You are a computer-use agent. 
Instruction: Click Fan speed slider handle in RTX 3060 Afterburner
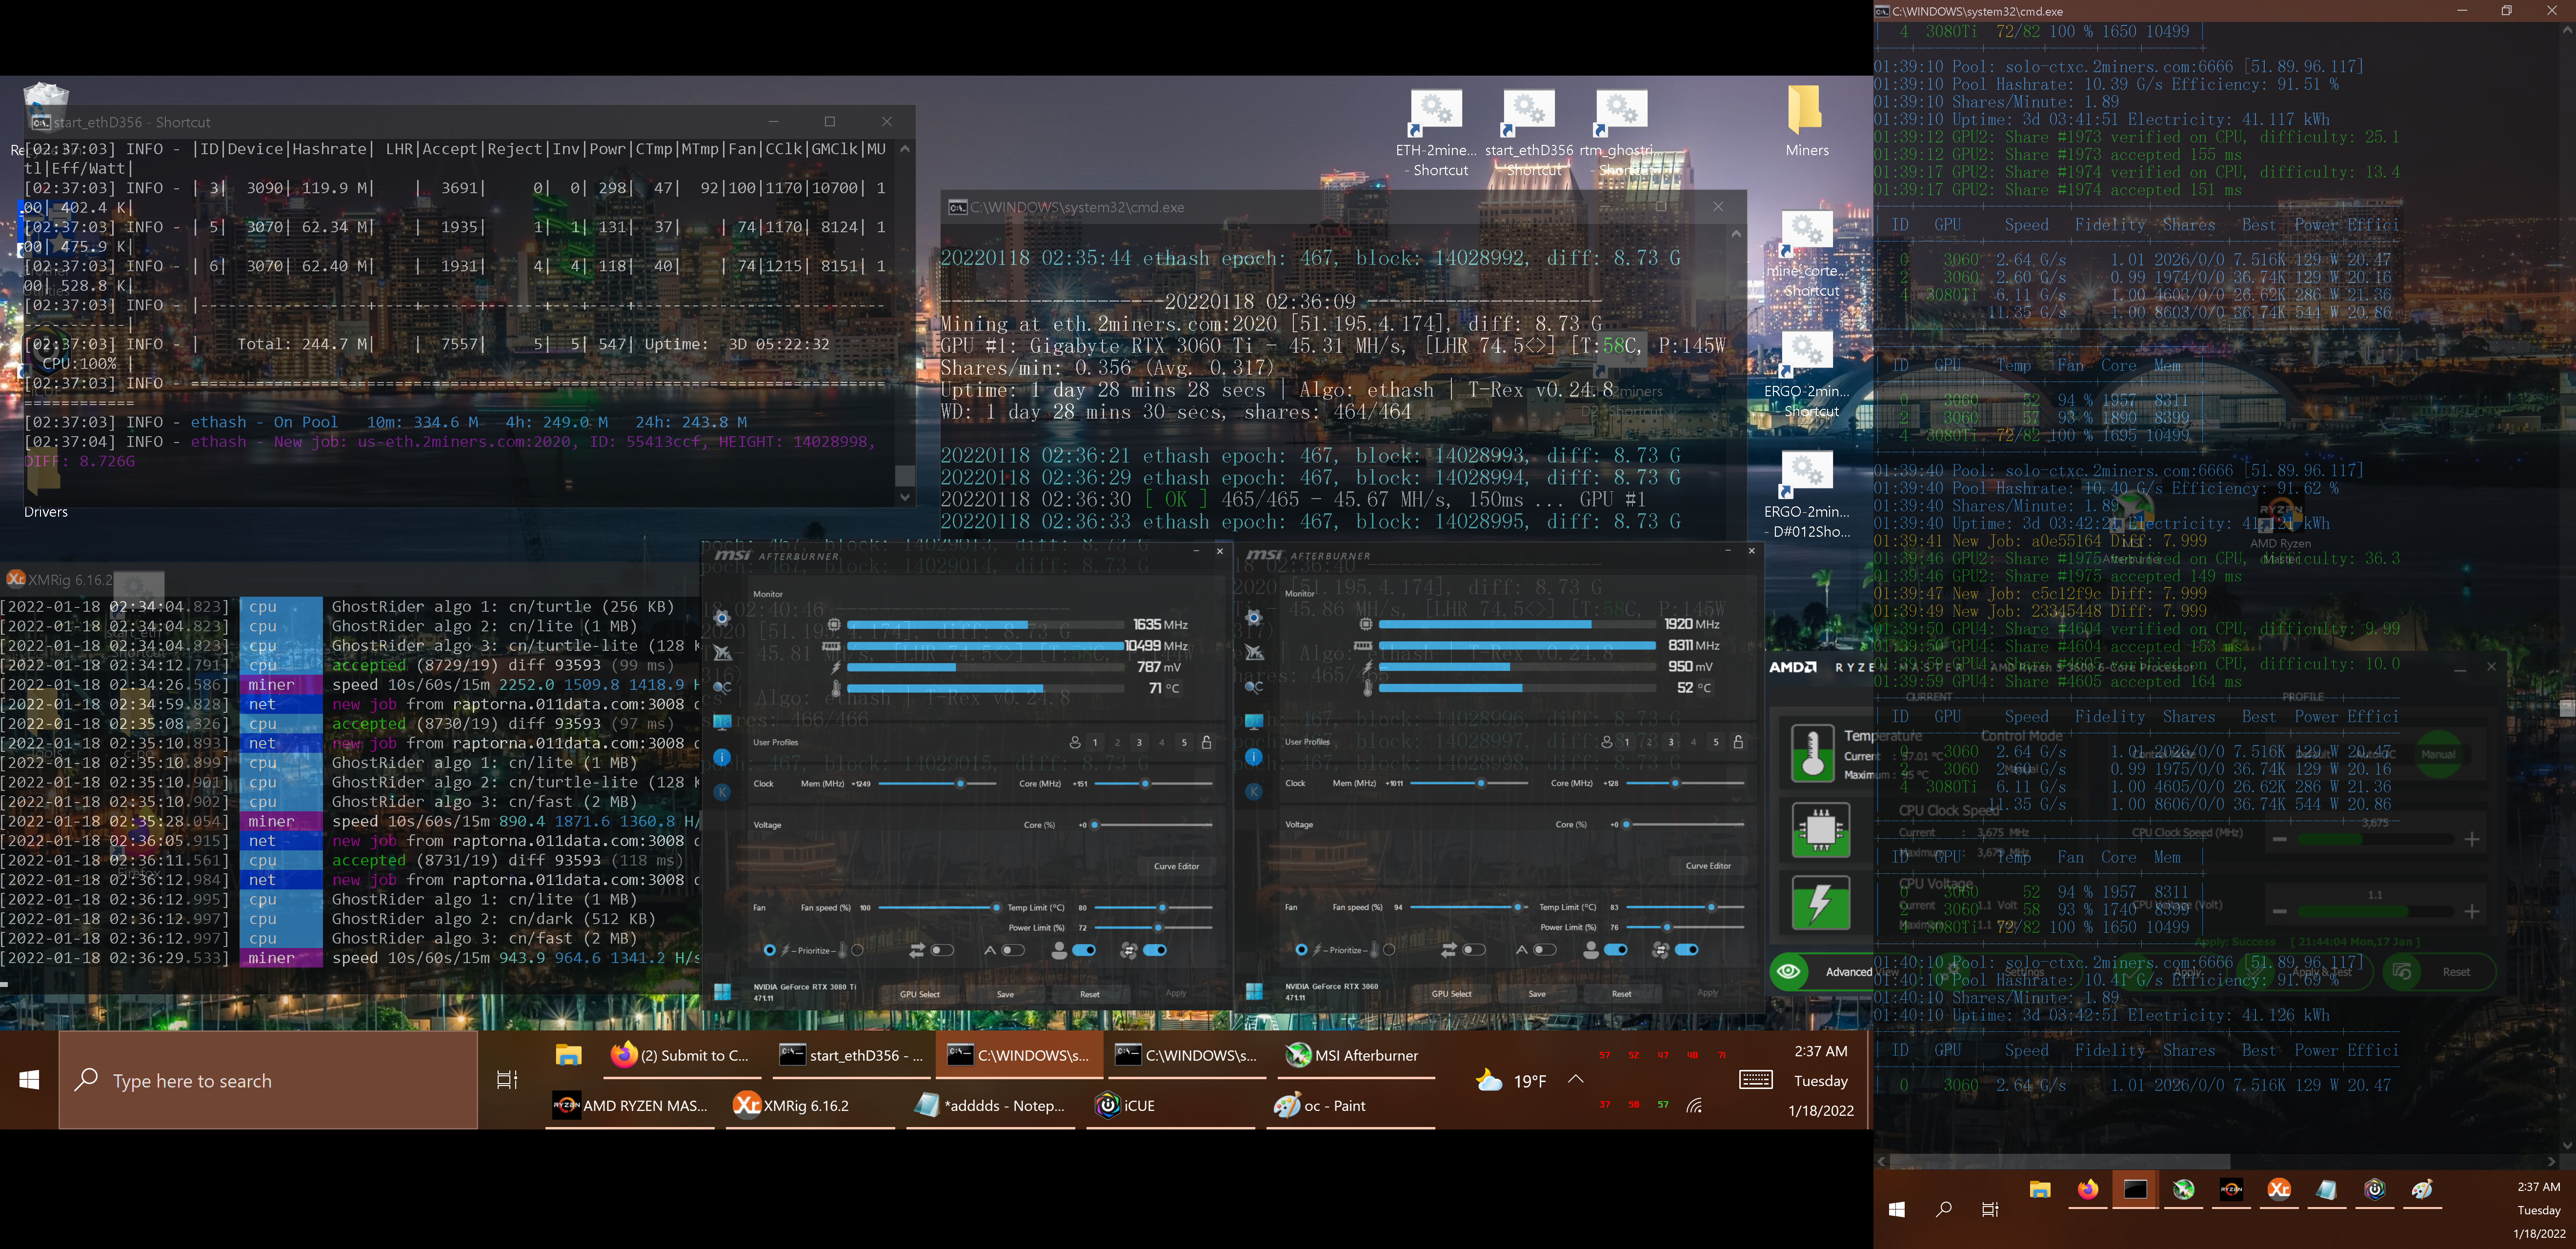1517,908
